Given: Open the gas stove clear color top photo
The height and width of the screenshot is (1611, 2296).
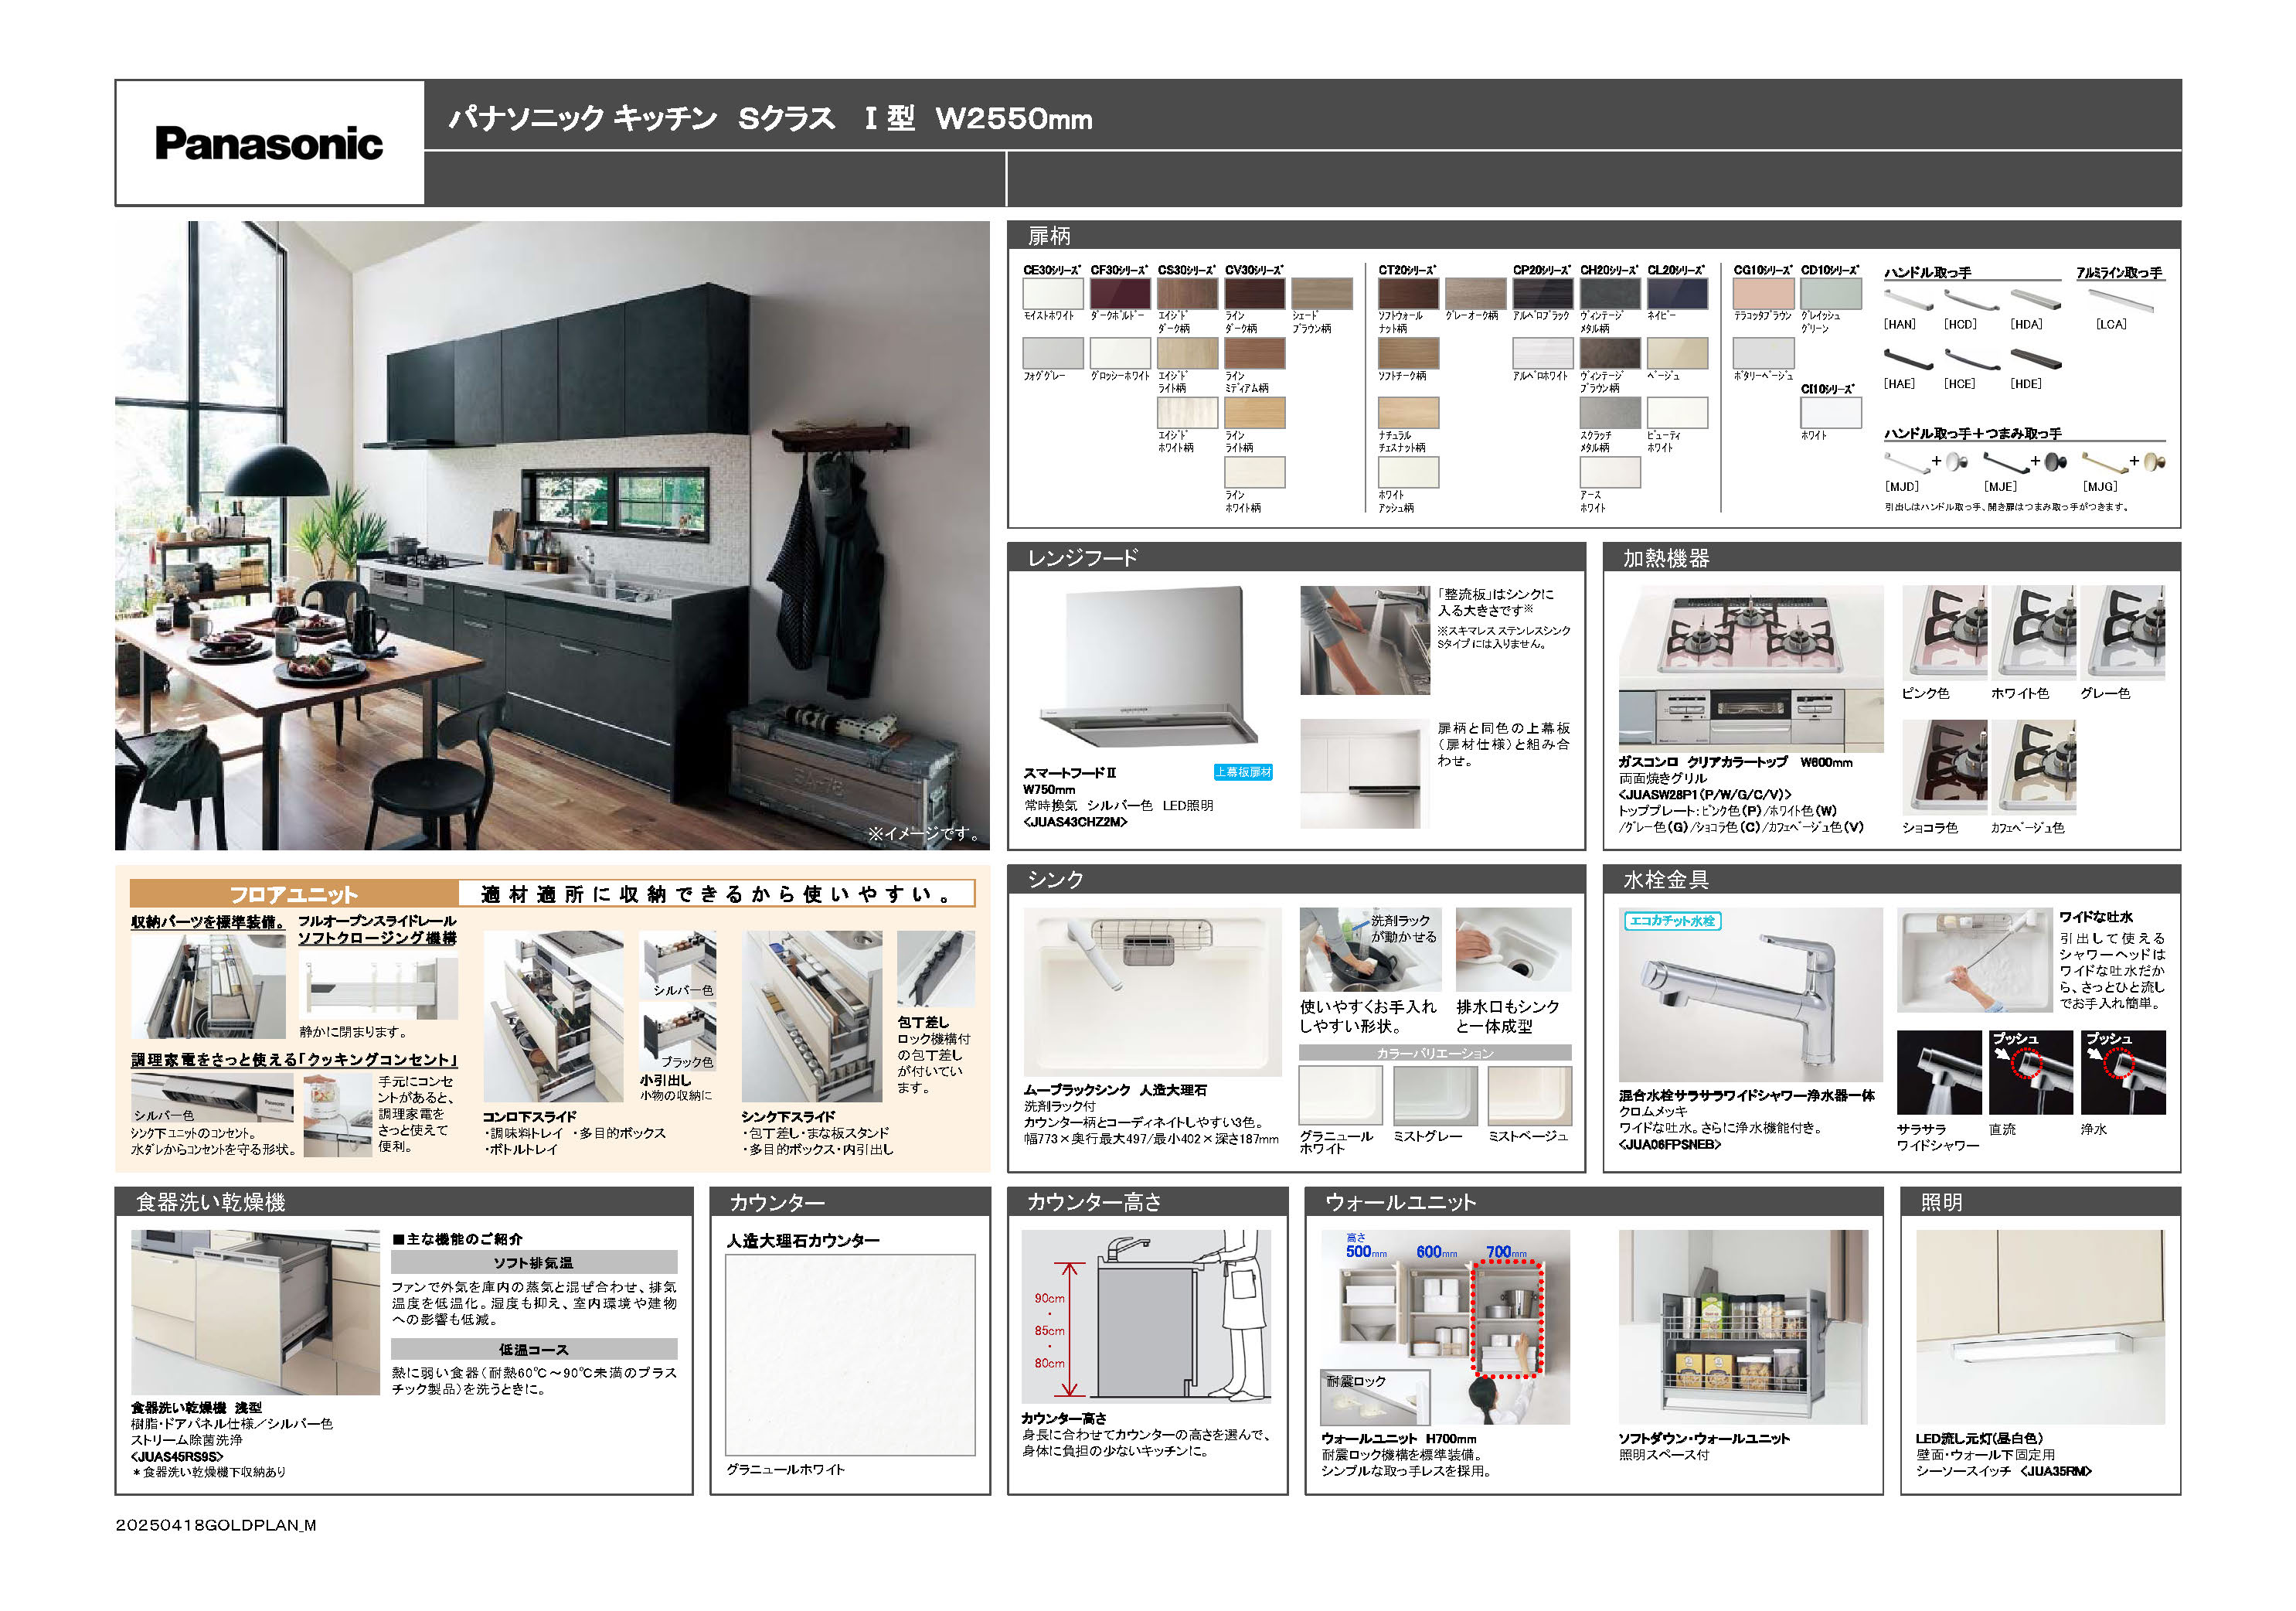Looking at the screenshot, I should 1751,668.
